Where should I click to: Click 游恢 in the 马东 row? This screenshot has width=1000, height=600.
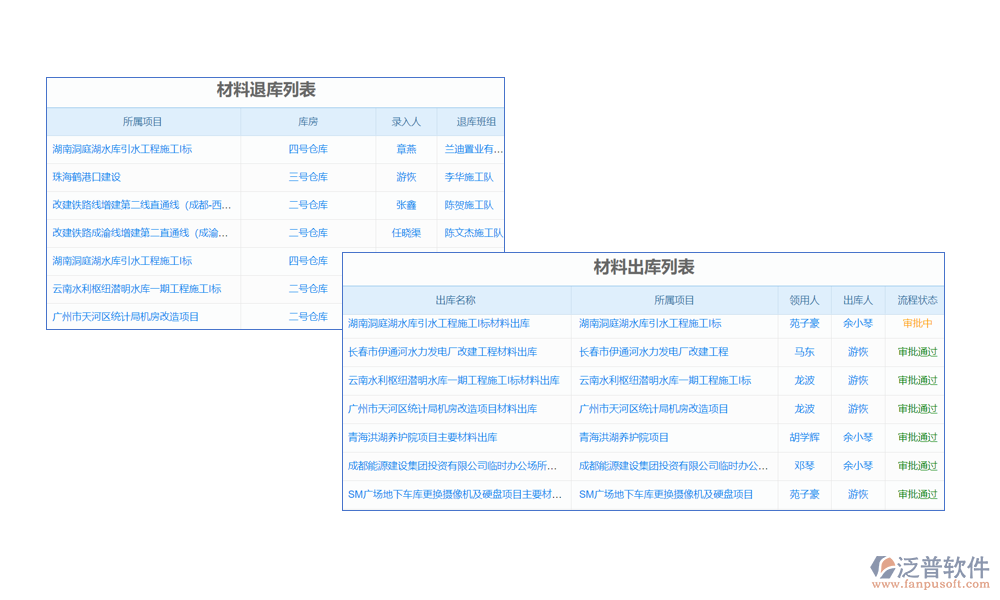tap(858, 352)
